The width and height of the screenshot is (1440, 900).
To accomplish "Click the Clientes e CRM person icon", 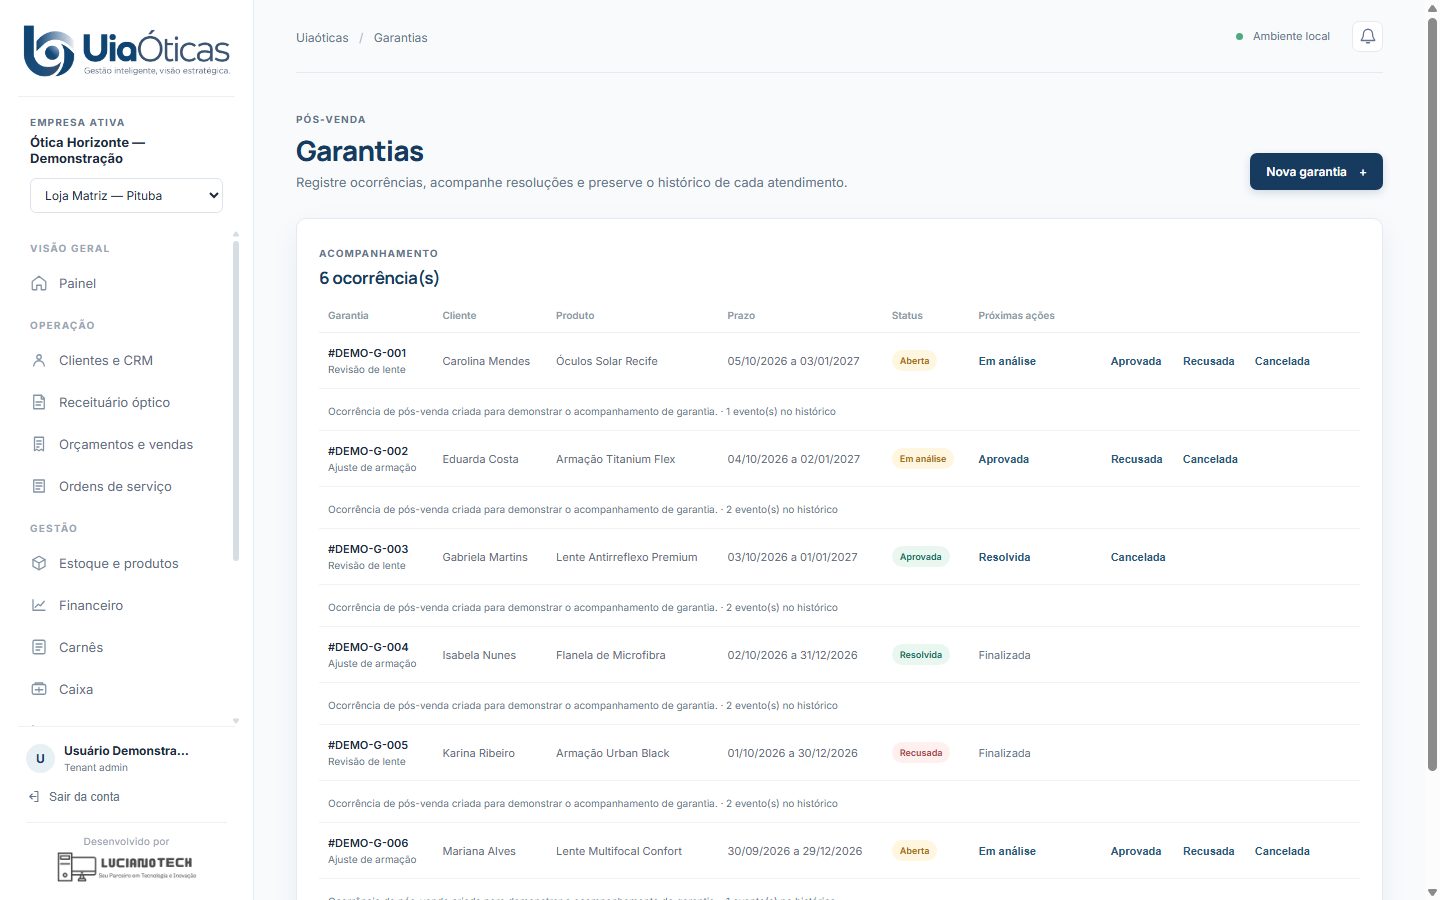I will coord(39,361).
